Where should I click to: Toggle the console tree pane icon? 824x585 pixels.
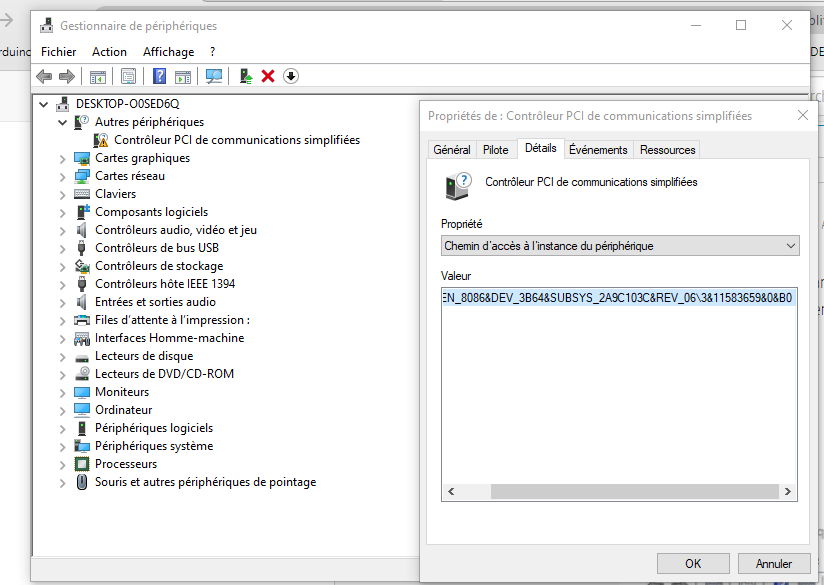point(96,76)
